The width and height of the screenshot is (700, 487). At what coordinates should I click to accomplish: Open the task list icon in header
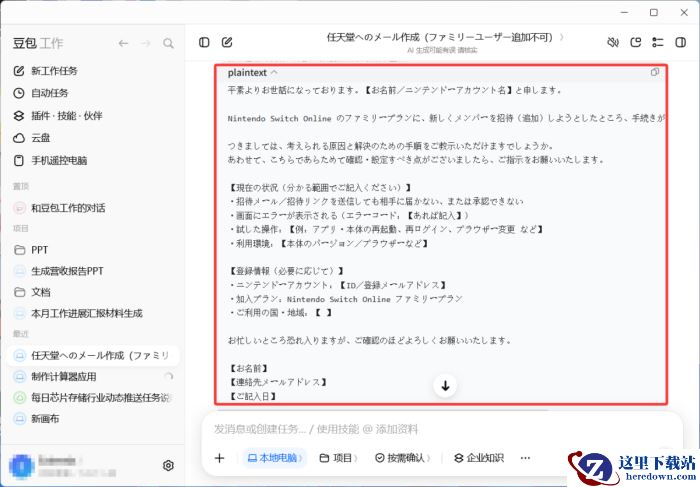(658, 42)
